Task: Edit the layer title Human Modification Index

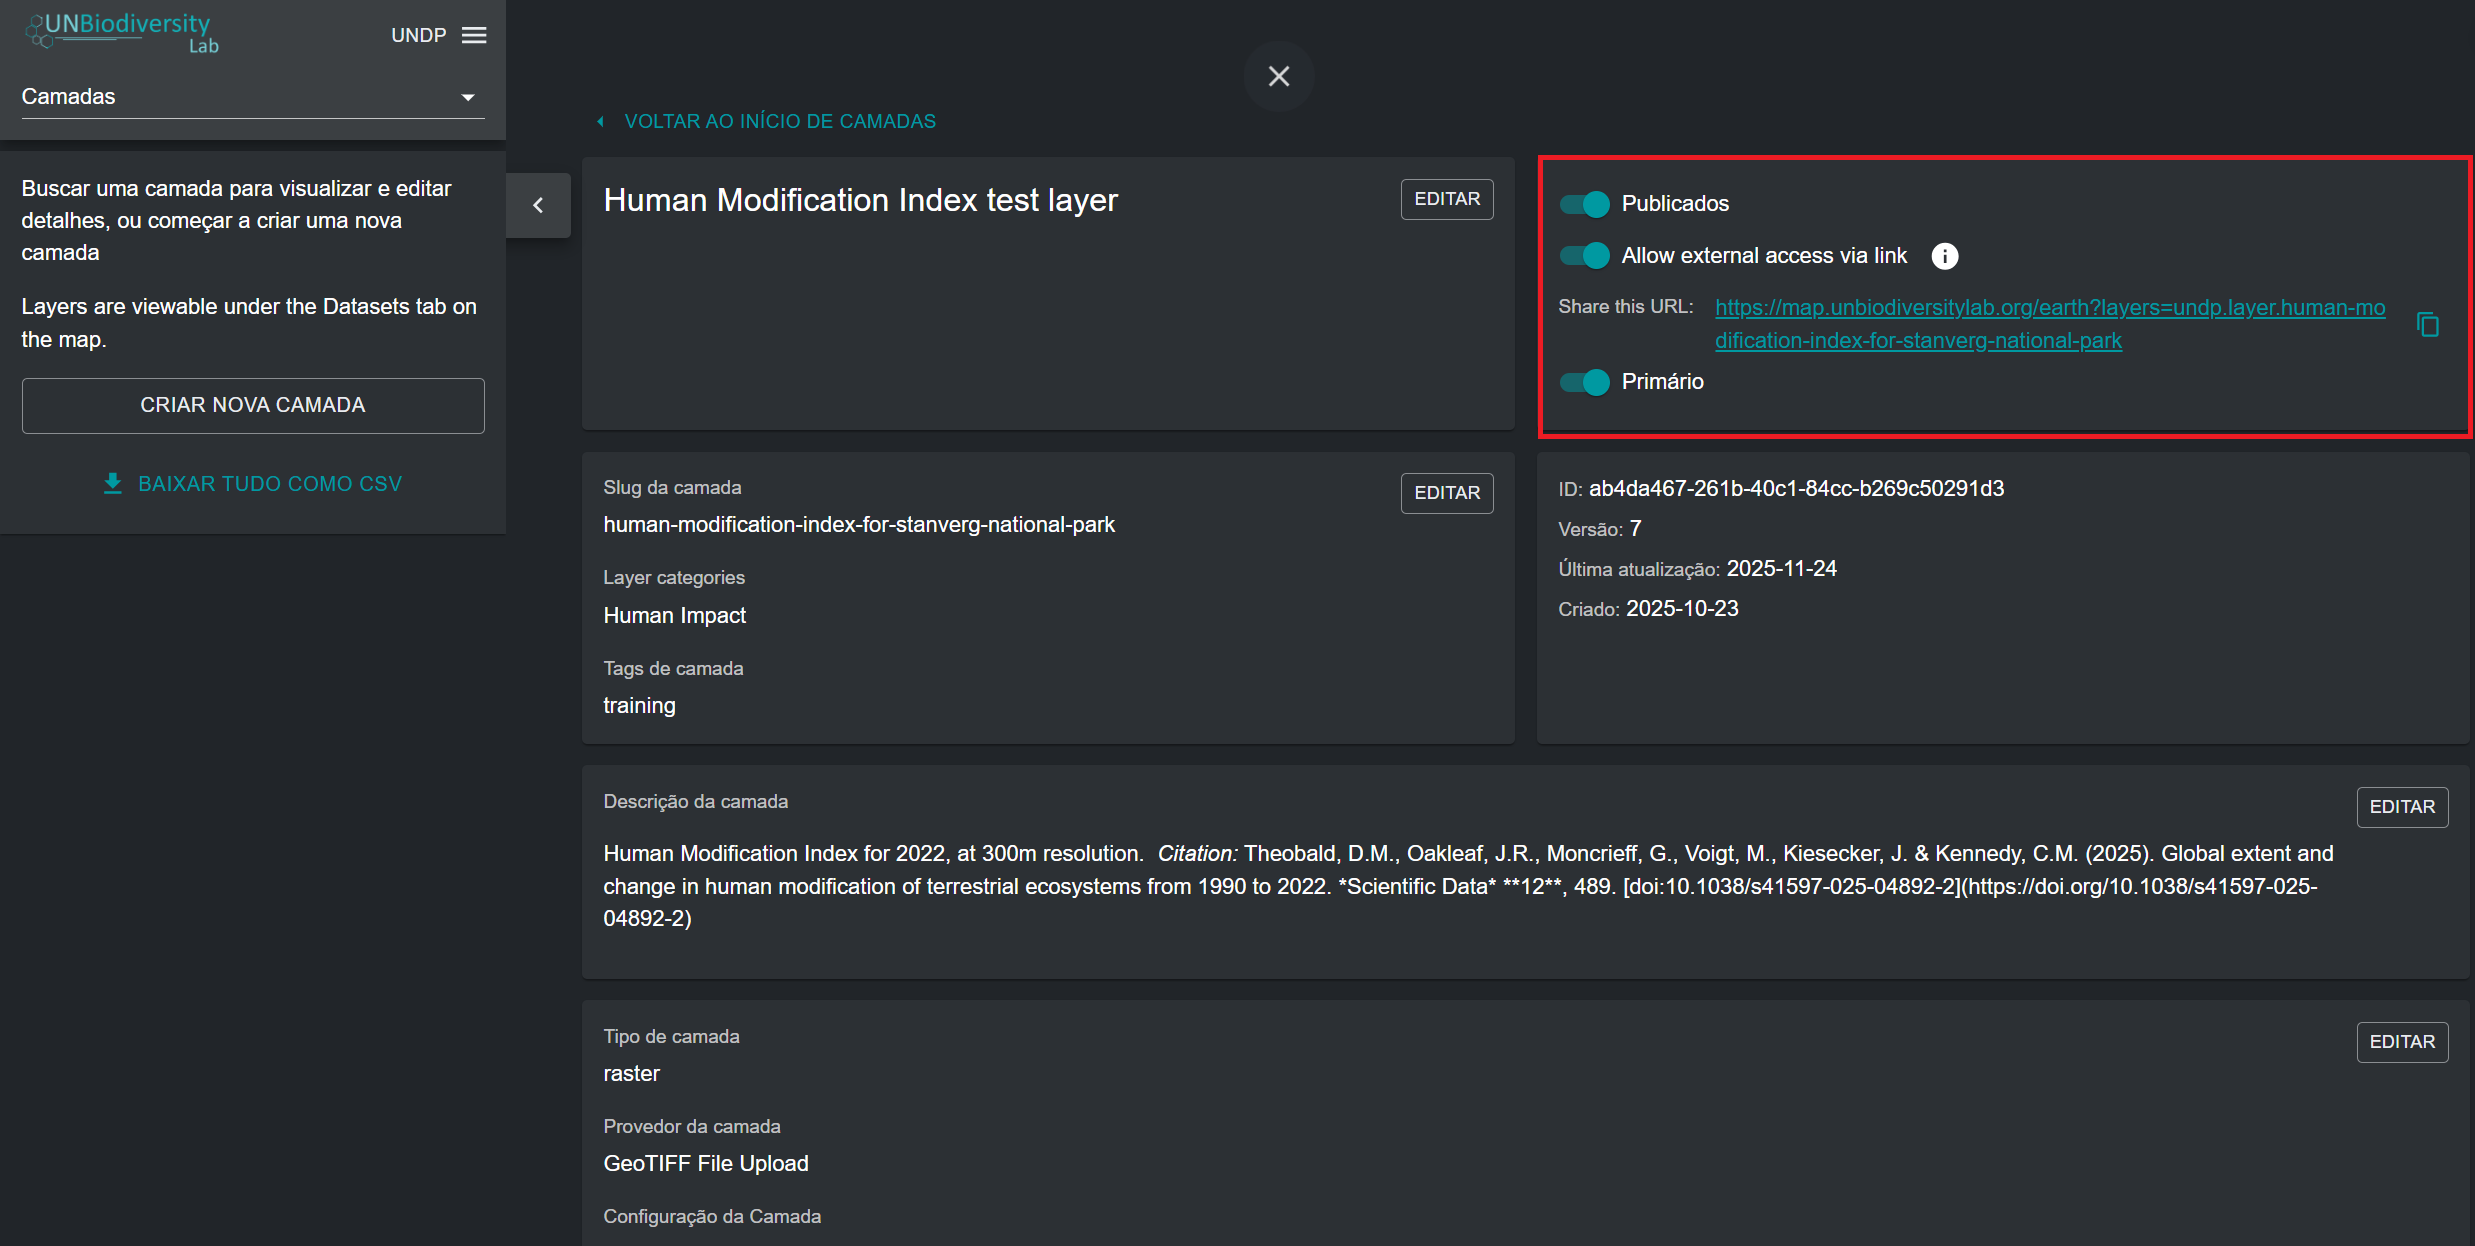Action: 1446,199
